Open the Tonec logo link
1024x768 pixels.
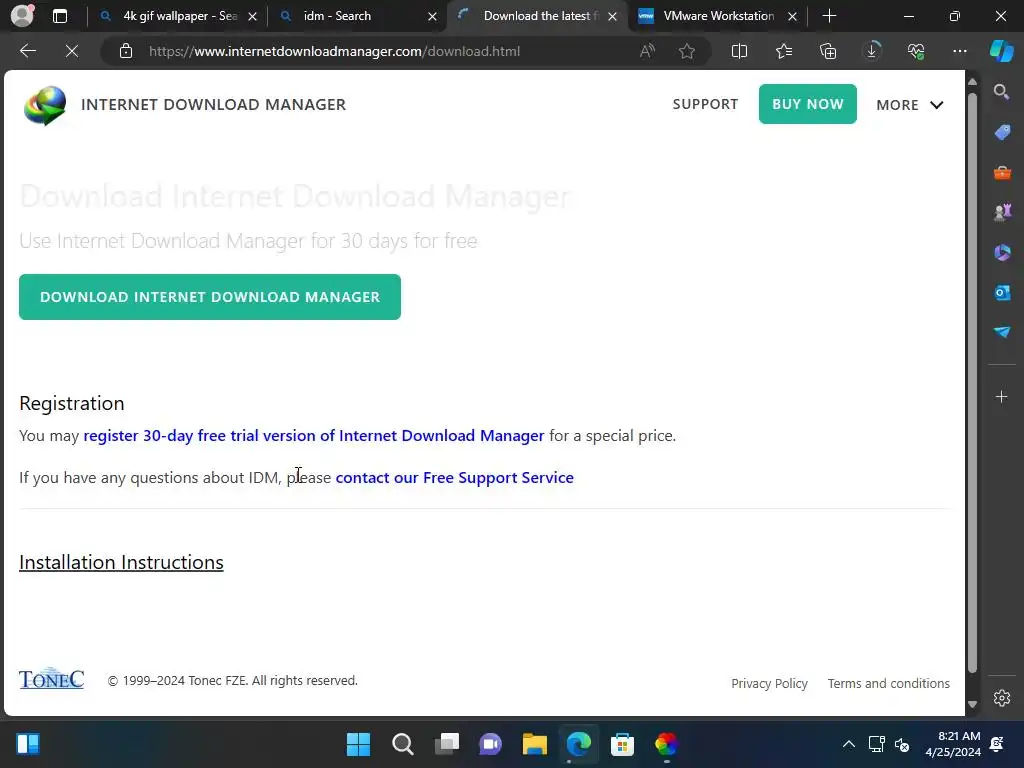coord(52,679)
